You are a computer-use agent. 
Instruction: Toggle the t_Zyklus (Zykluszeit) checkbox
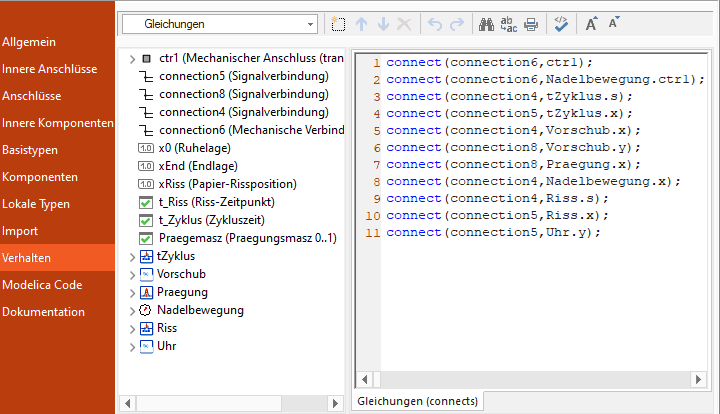coord(146,220)
